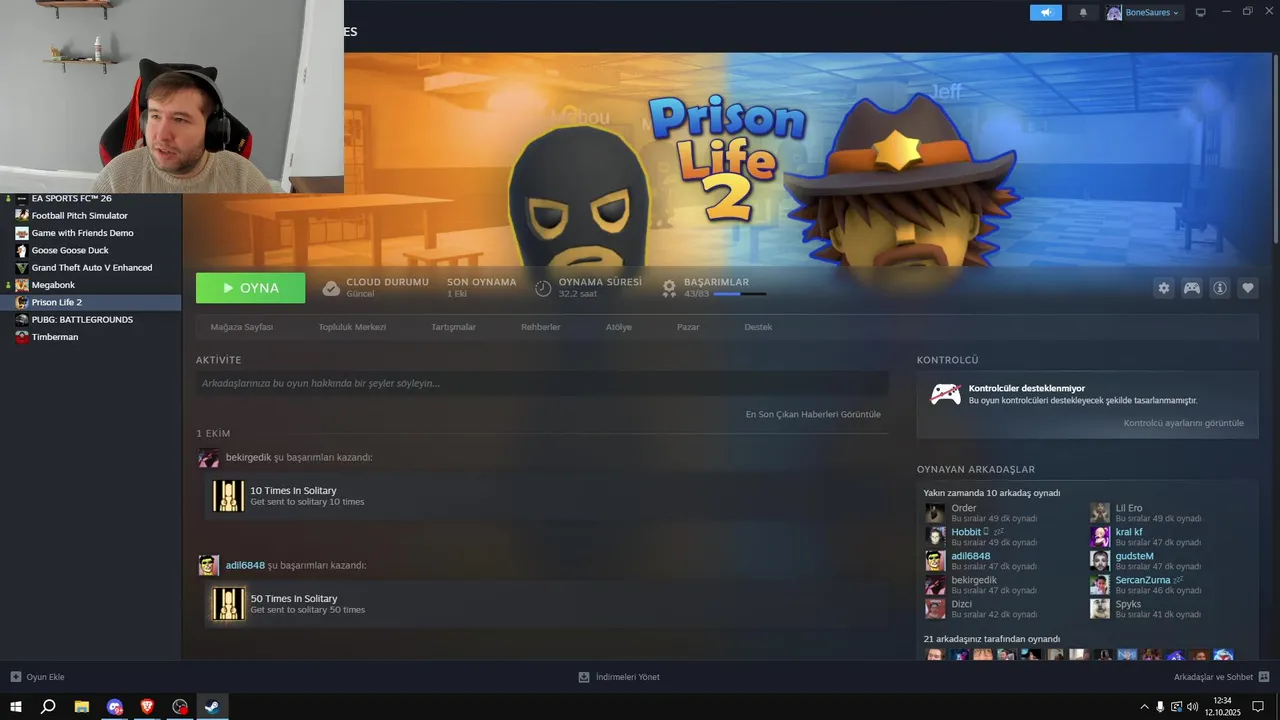Open the Tartışmalar tab
The height and width of the screenshot is (720, 1280).
click(453, 327)
